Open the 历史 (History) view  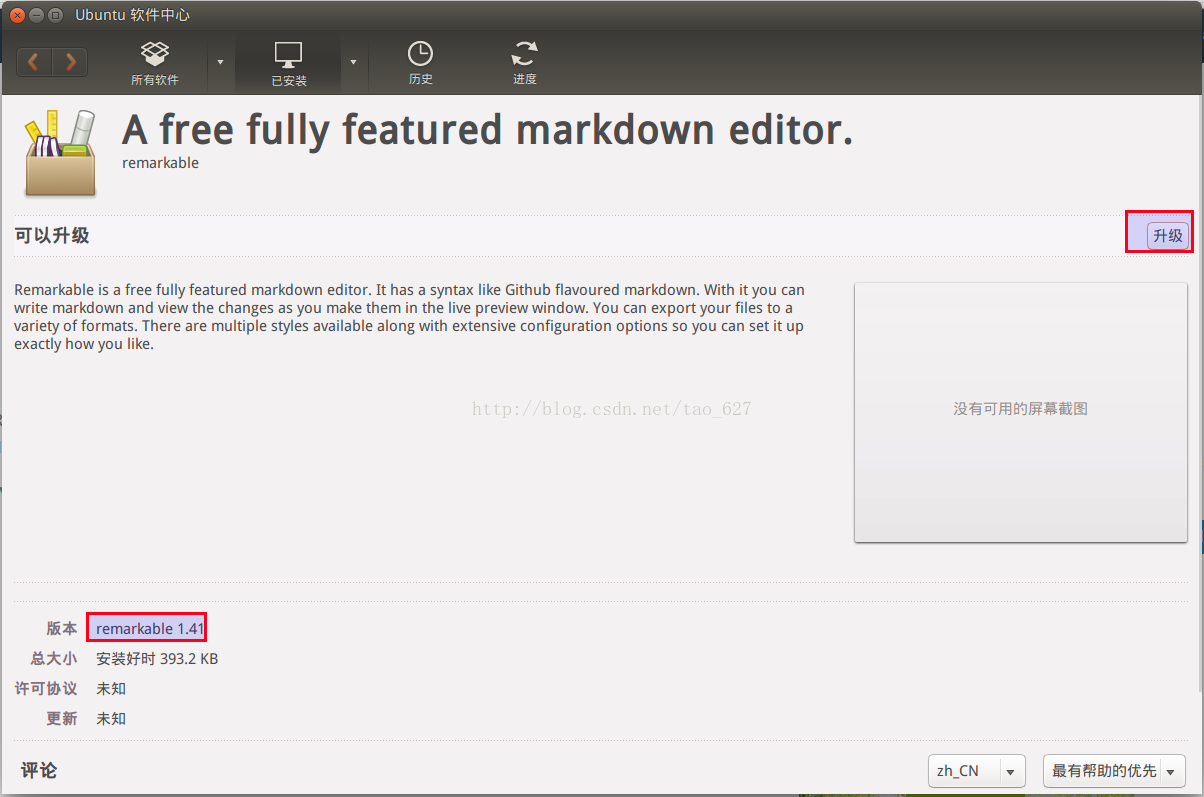tap(420, 64)
